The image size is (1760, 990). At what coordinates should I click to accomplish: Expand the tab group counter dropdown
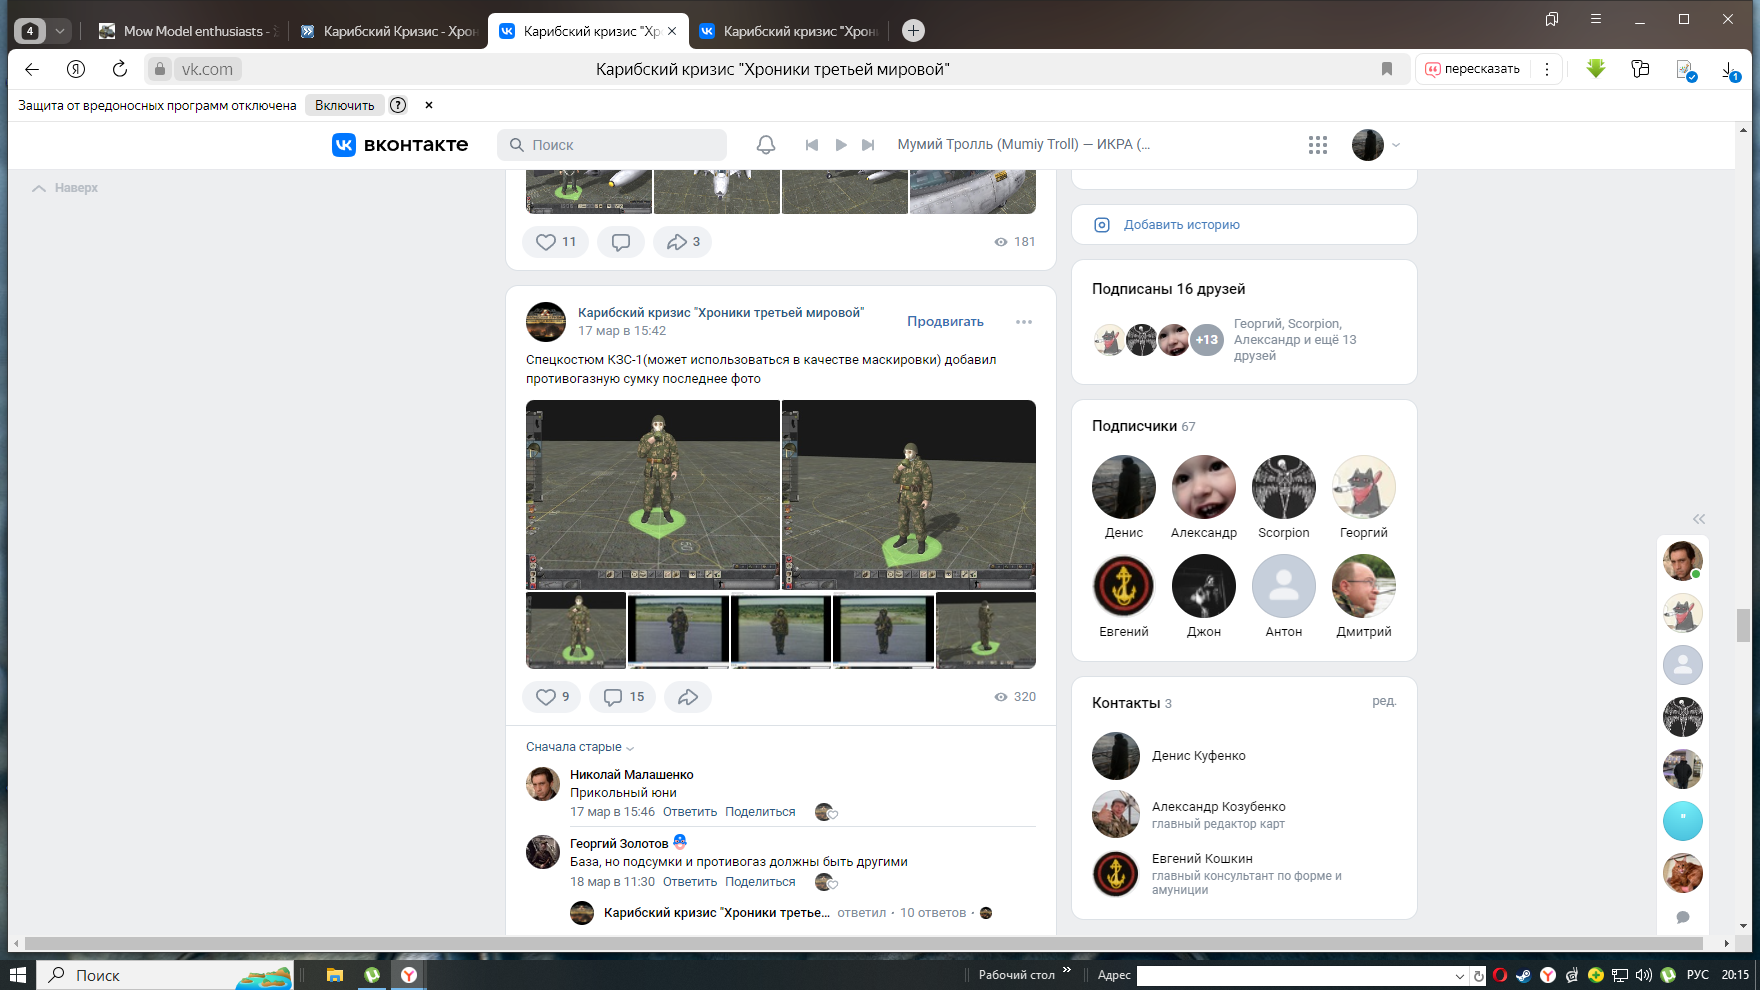point(60,31)
